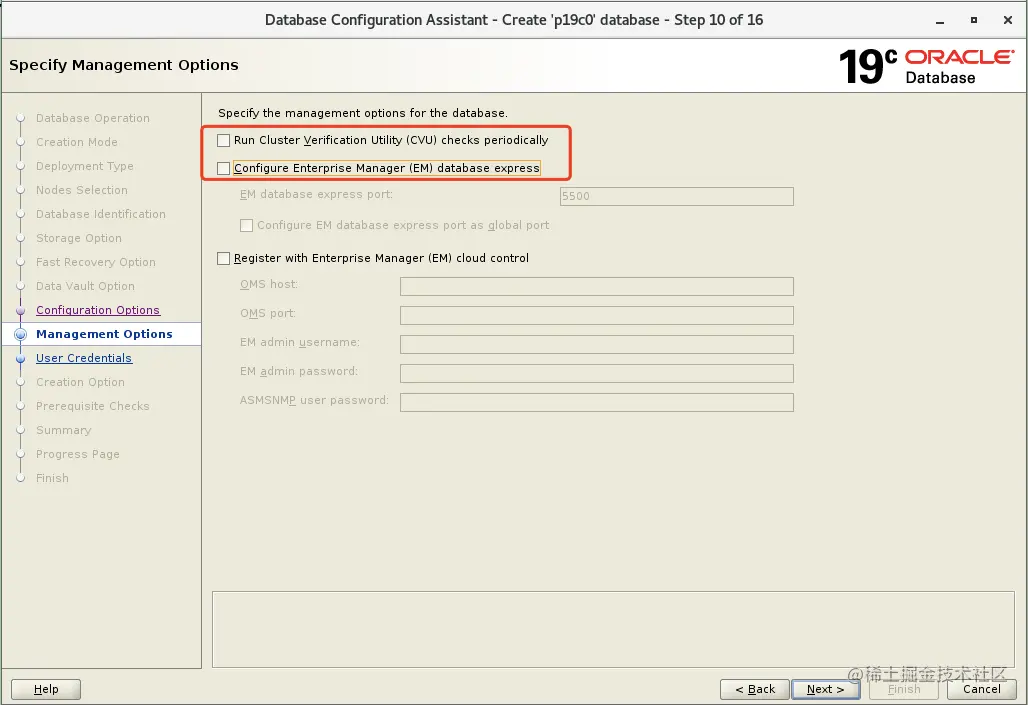
Task: Click the 'EM admin password:' label
Action: click(x=299, y=371)
